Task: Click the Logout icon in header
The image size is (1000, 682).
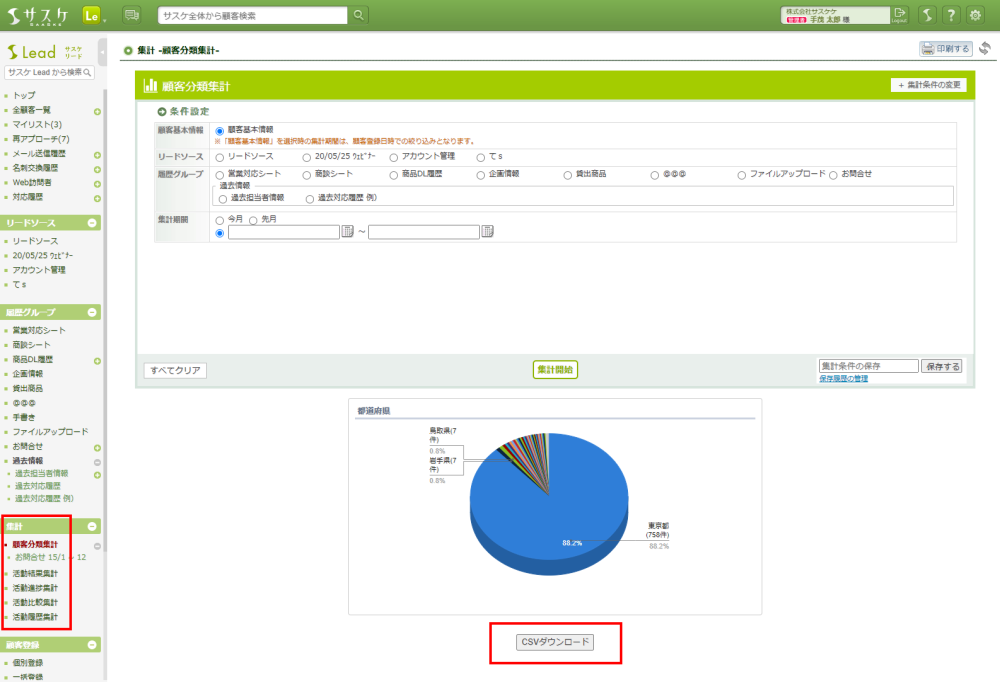Action: pyautogui.click(x=899, y=15)
